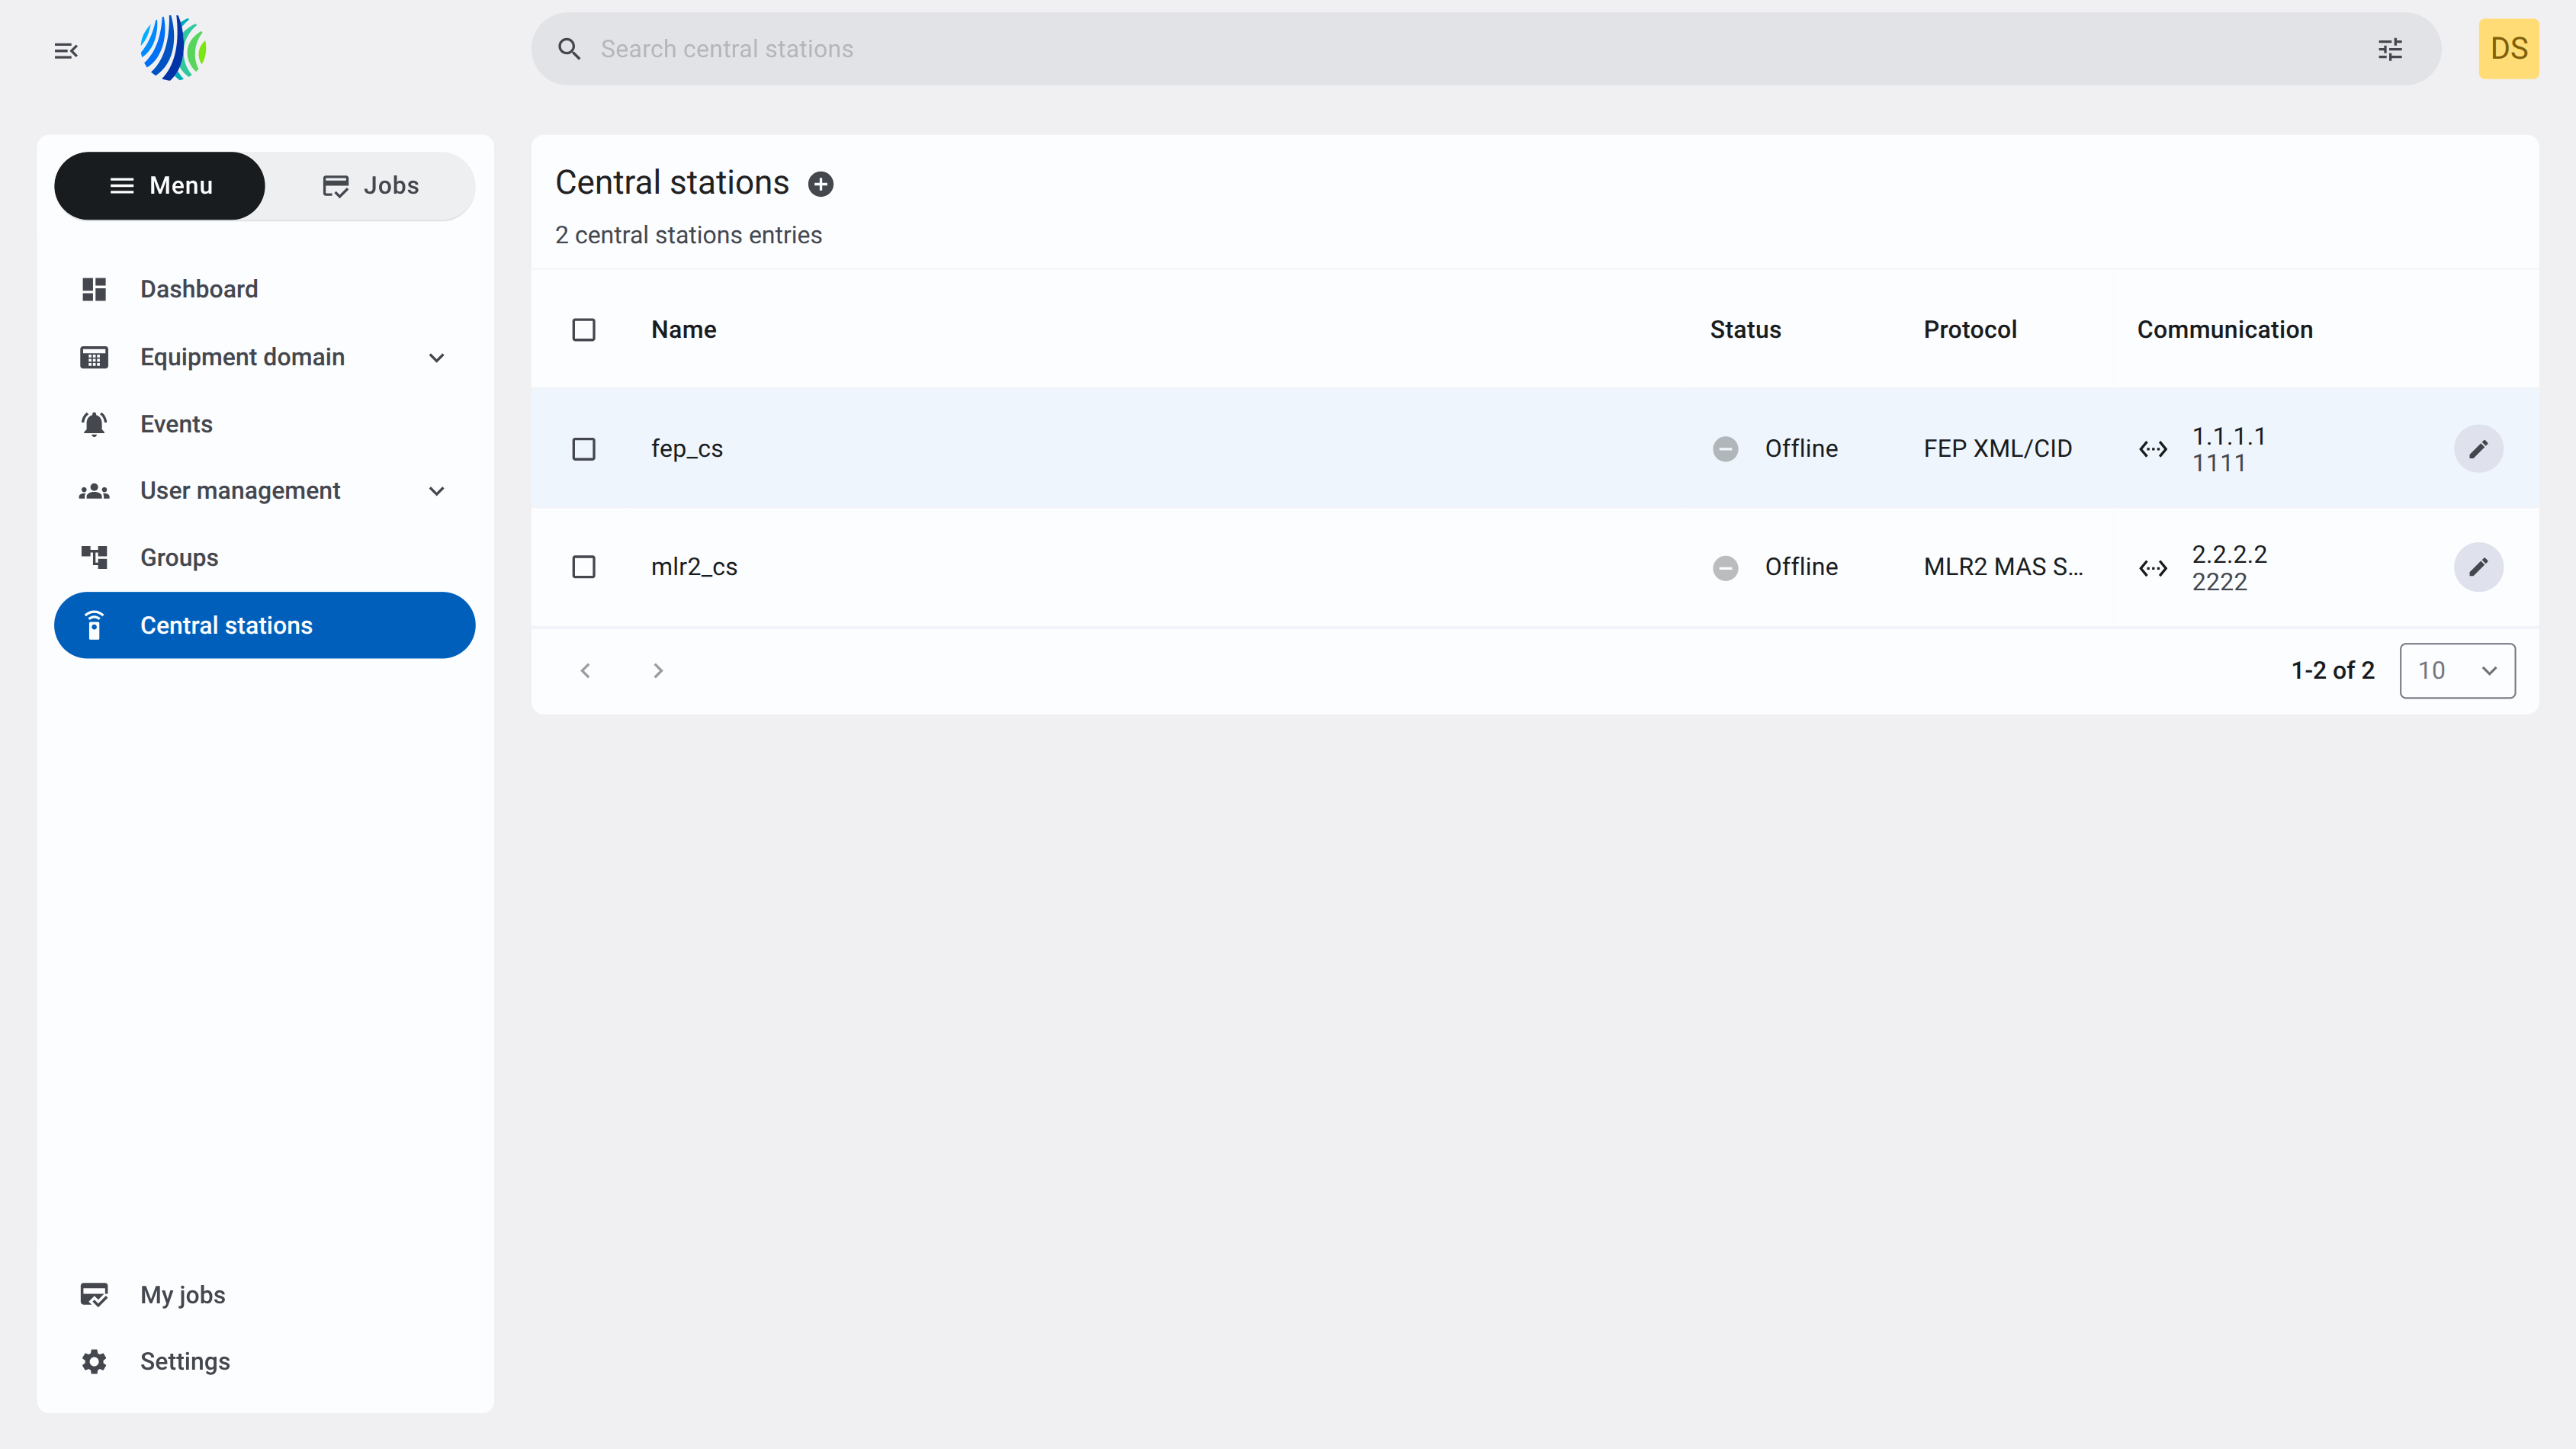Expand the User management submenu
This screenshot has height=1449, width=2576.
pyautogui.click(x=437, y=491)
